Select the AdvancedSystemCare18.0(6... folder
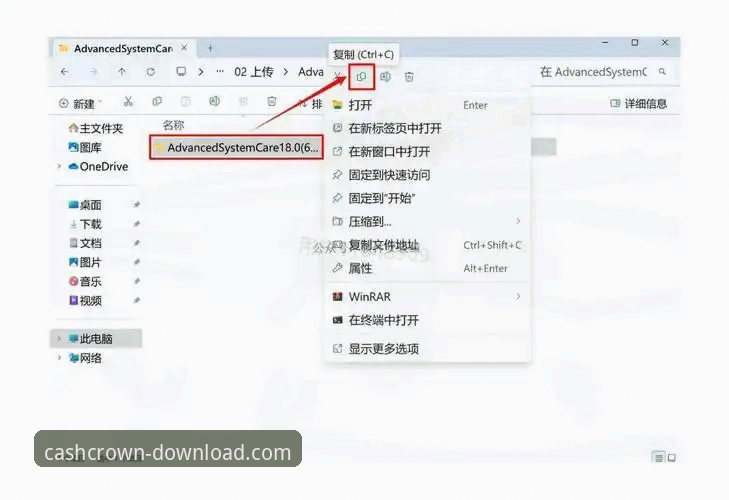Screen dimensions: 729x500 (x=236, y=147)
